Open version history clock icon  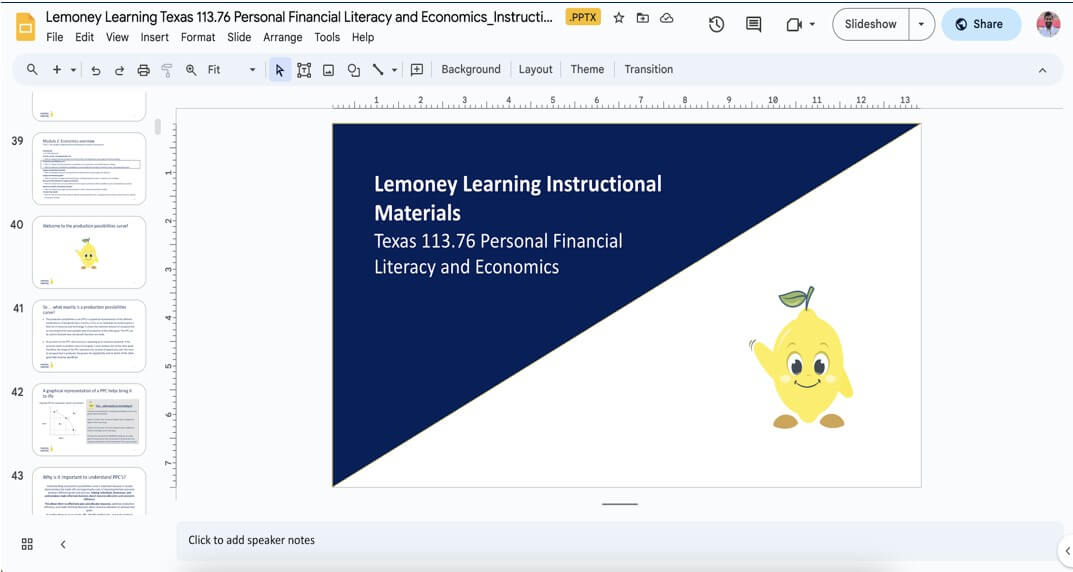click(716, 24)
